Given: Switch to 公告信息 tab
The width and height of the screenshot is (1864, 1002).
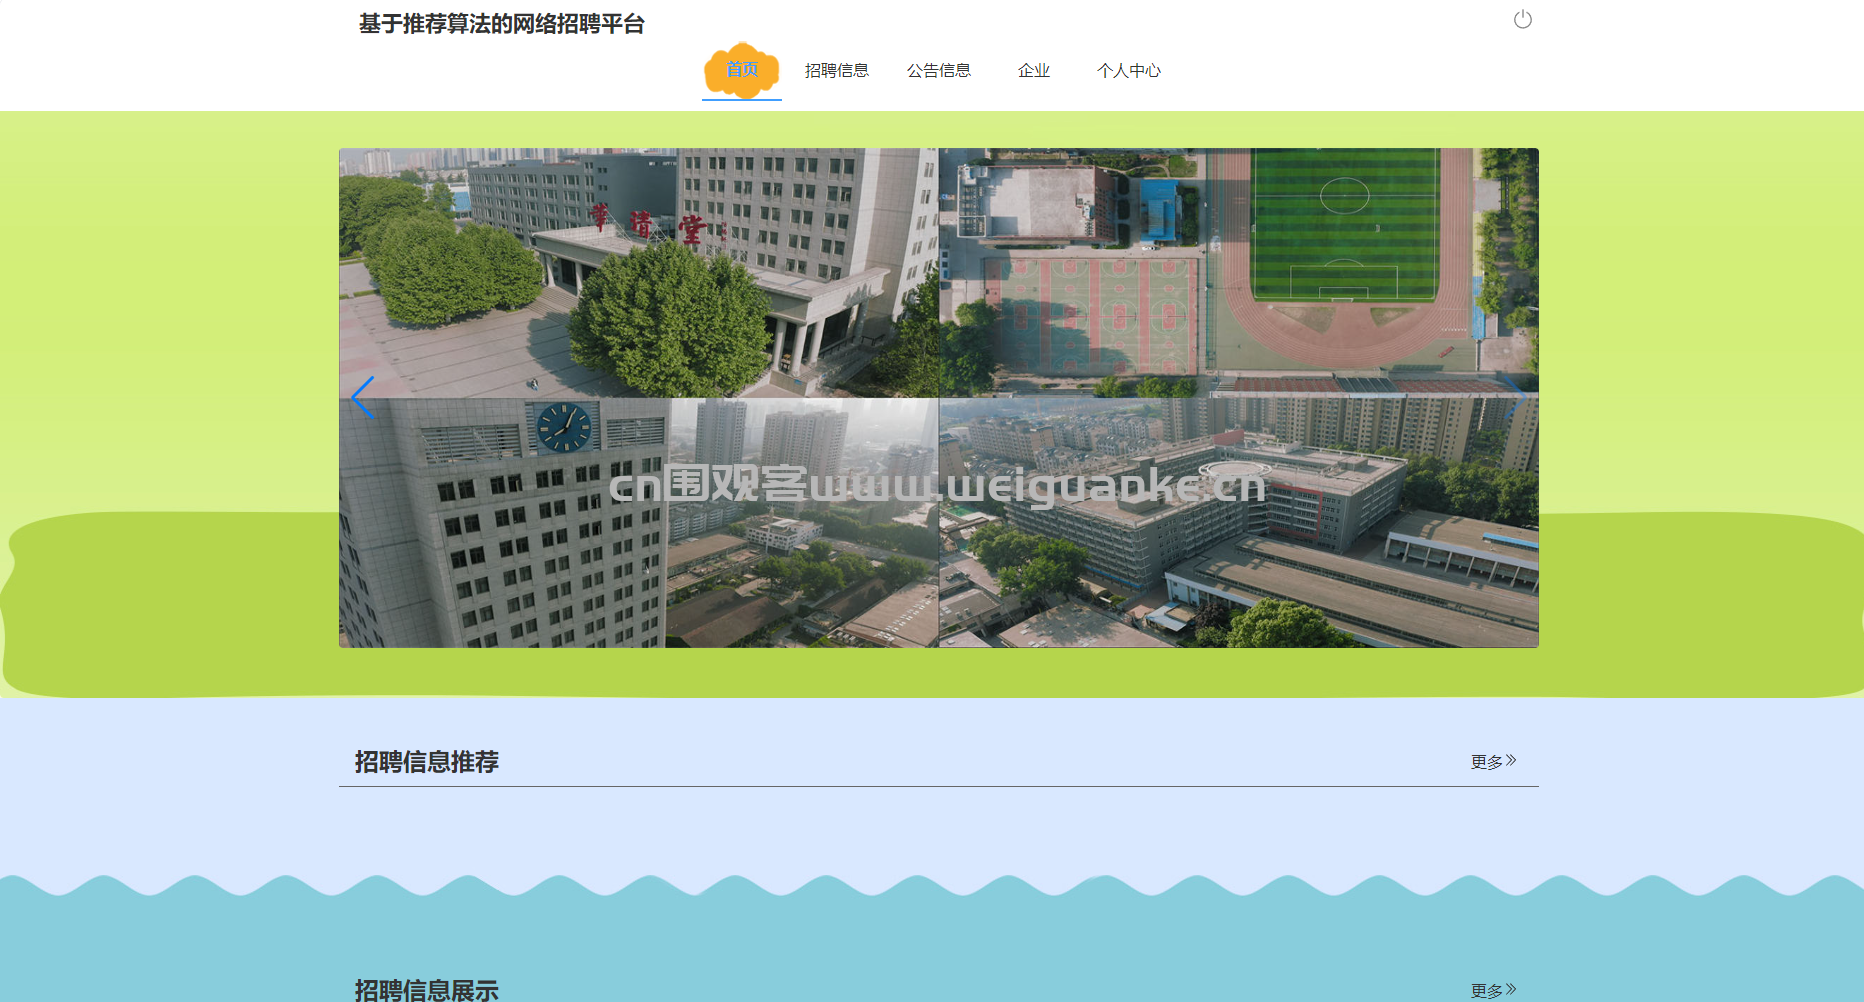Looking at the screenshot, I should pos(938,70).
